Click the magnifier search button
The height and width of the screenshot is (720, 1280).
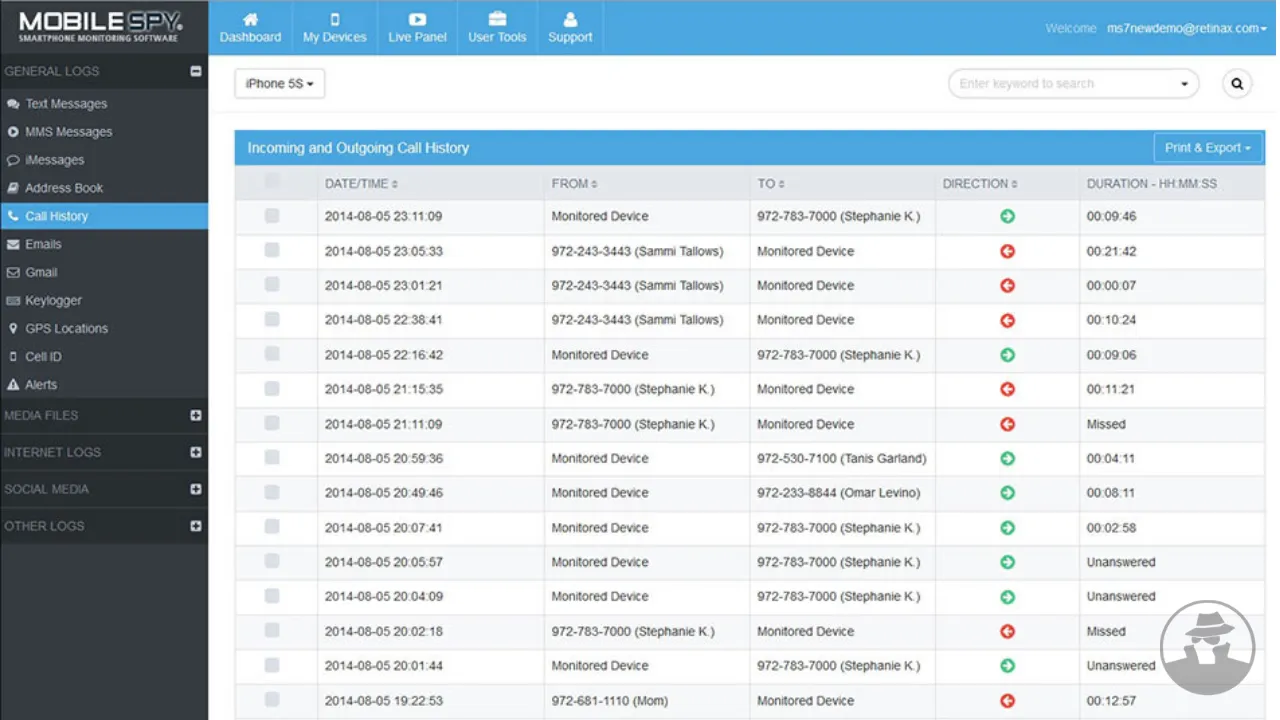coord(1237,84)
